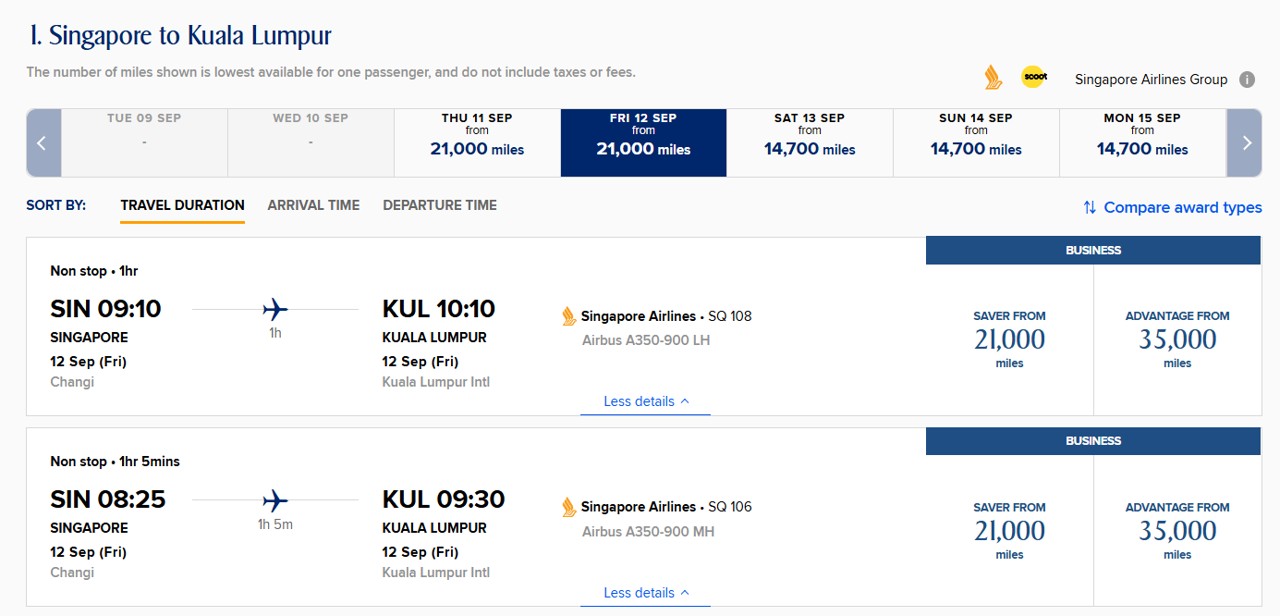Choose the Sun 14 Sep date

[x=975, y=142]
